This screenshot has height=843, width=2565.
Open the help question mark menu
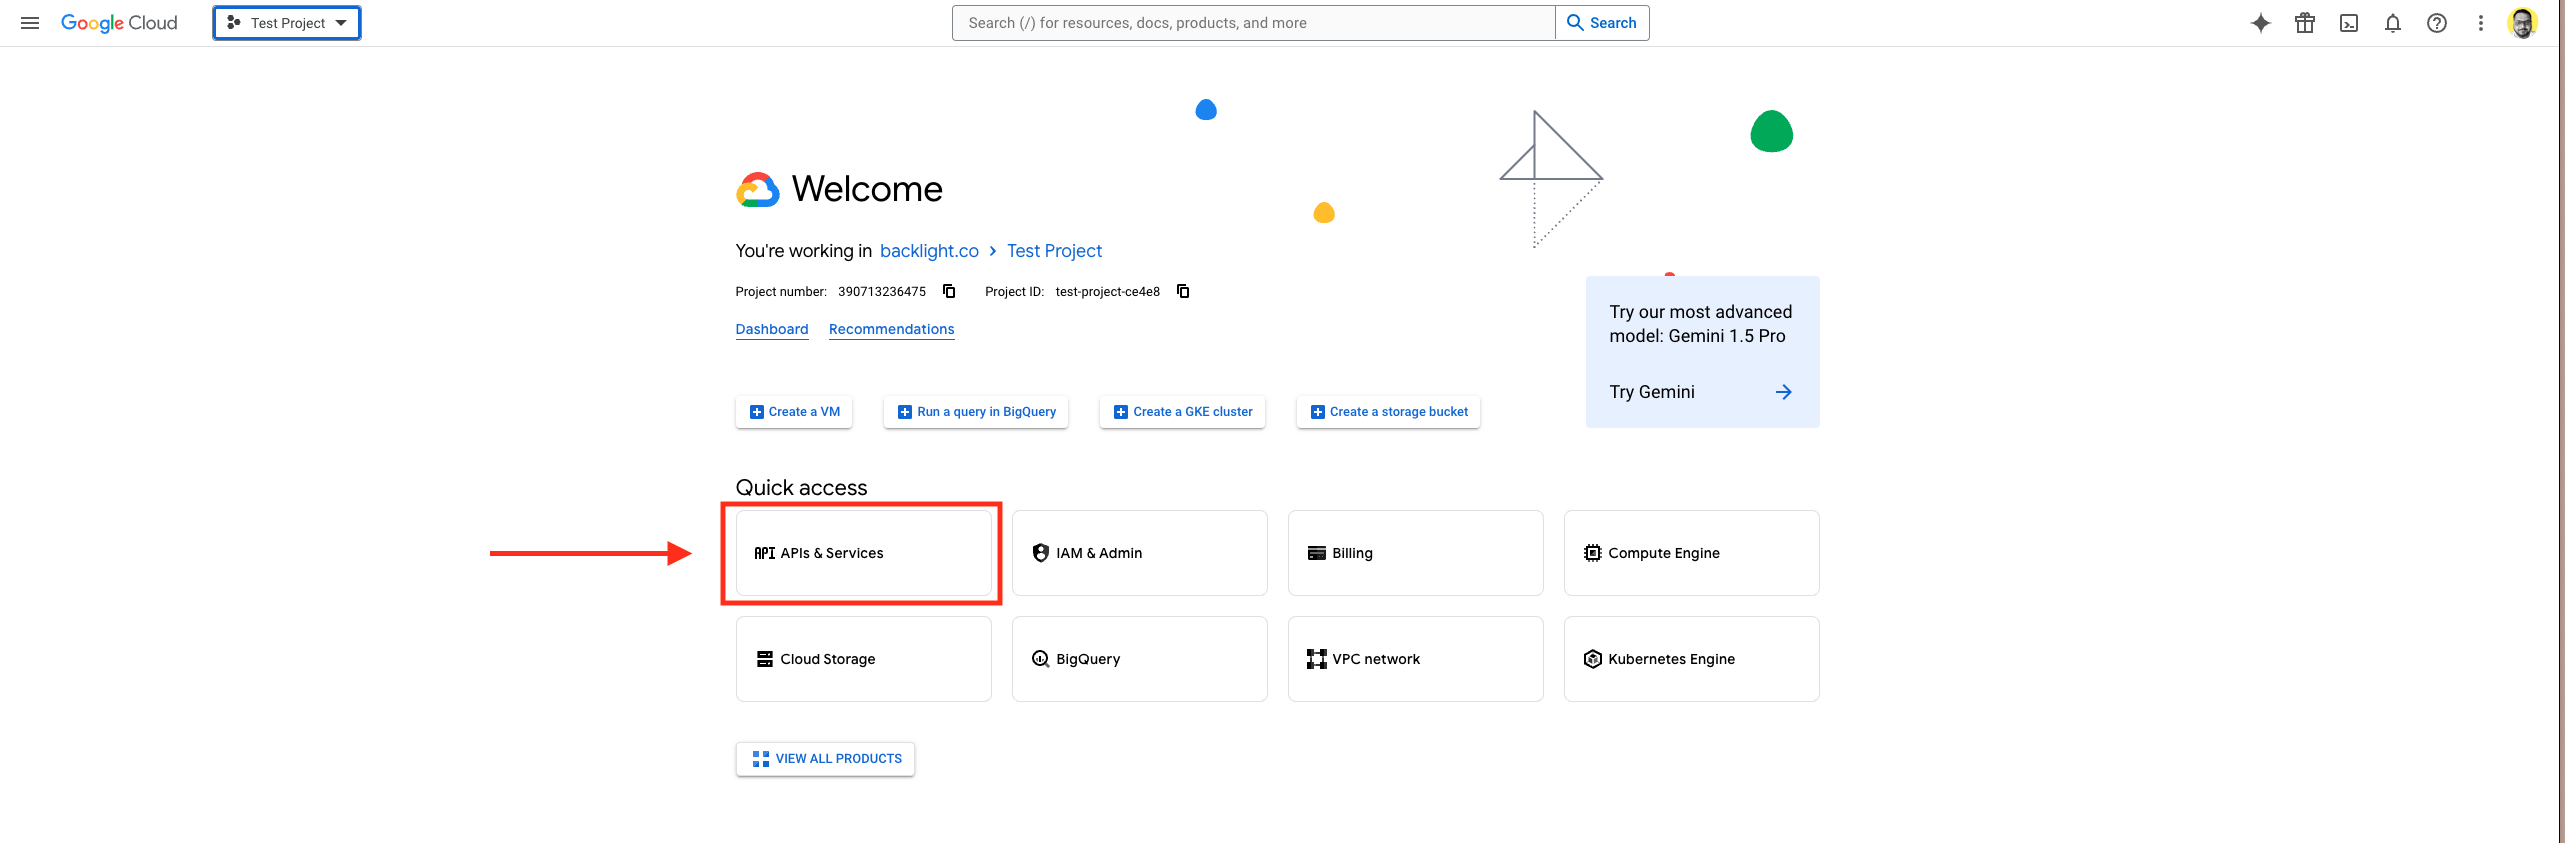tap(2437, 23)
